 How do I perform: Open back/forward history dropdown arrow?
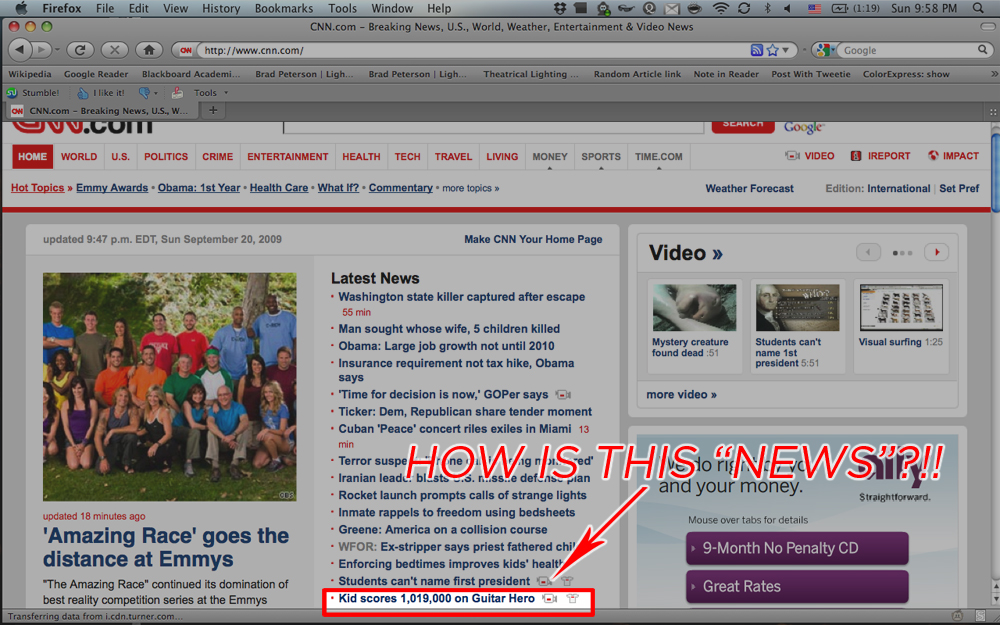point(57,50)
